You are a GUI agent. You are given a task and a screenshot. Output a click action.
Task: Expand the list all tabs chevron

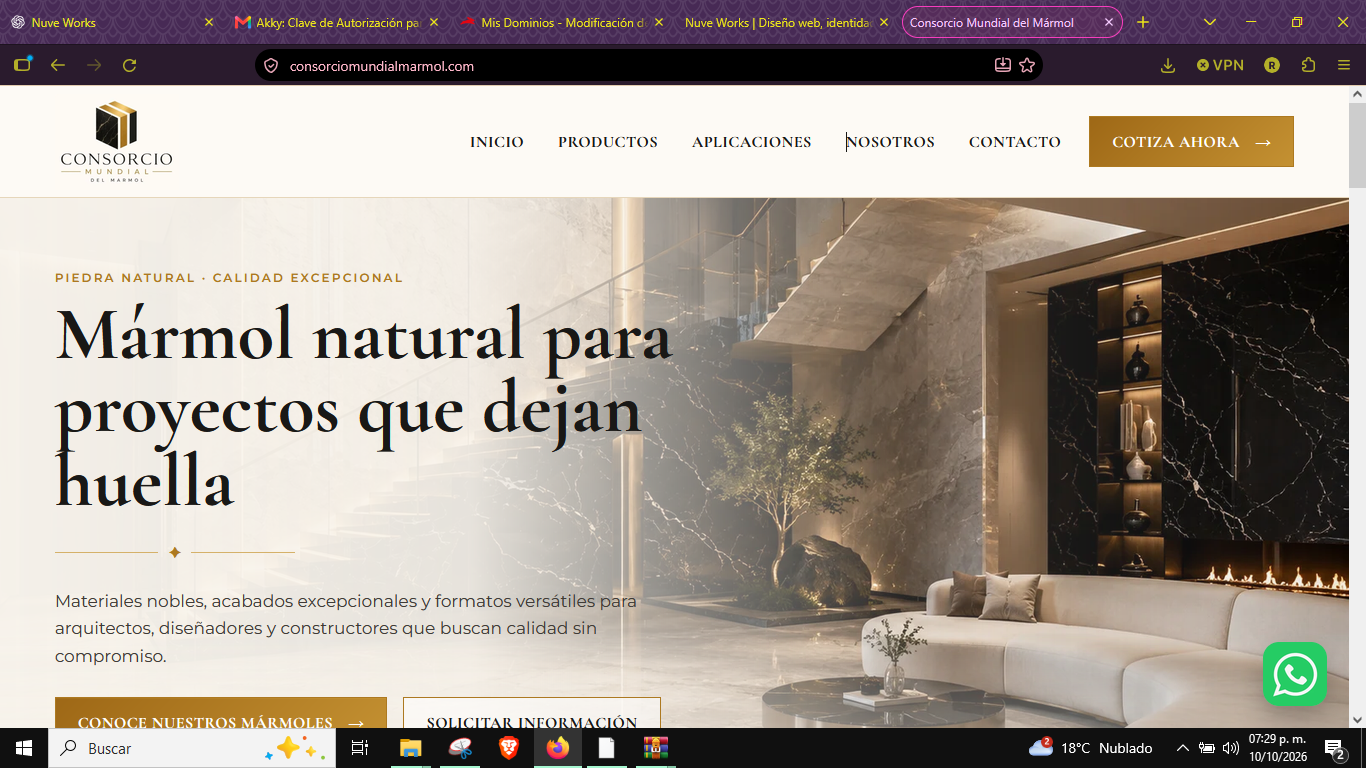pos(1210,22)
